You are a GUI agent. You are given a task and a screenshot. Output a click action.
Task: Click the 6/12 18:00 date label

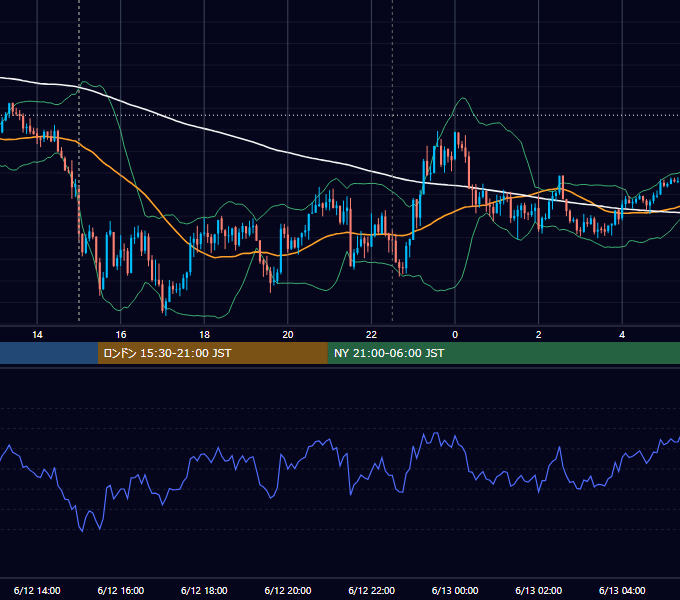click(x=204, y=590)
